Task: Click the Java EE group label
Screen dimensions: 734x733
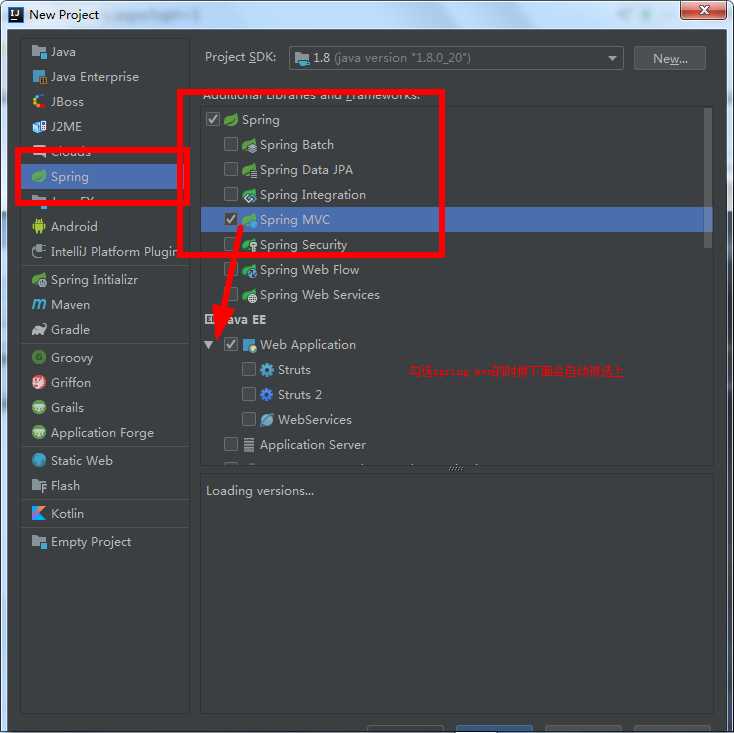Action: (245, 320)
